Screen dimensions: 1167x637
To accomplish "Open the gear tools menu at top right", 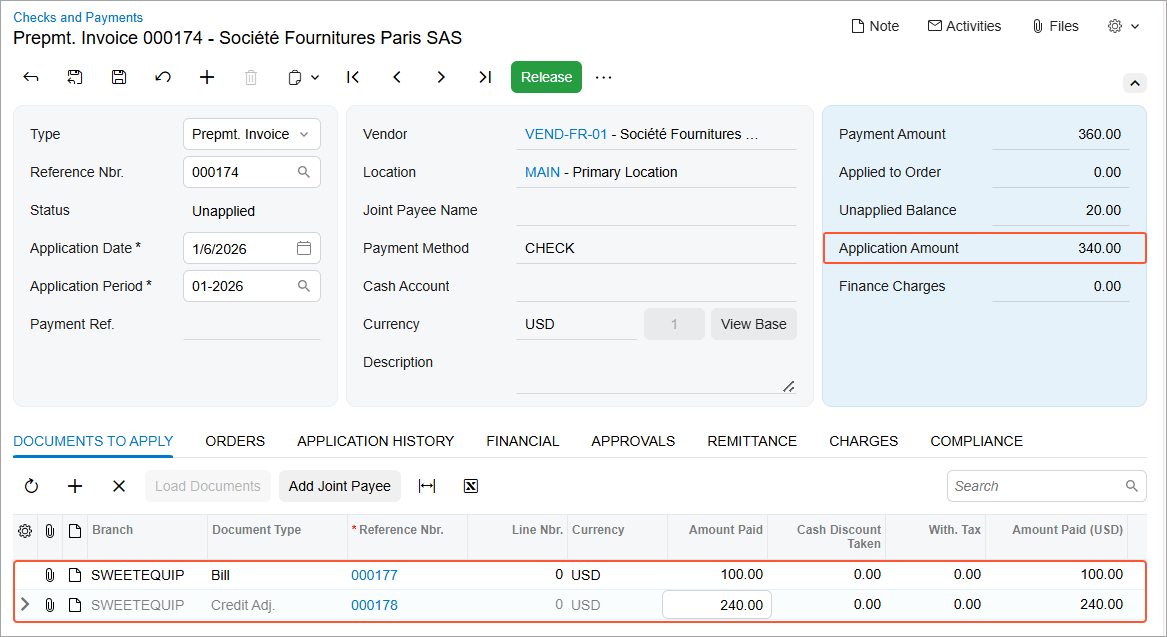I will point(1123,26).
